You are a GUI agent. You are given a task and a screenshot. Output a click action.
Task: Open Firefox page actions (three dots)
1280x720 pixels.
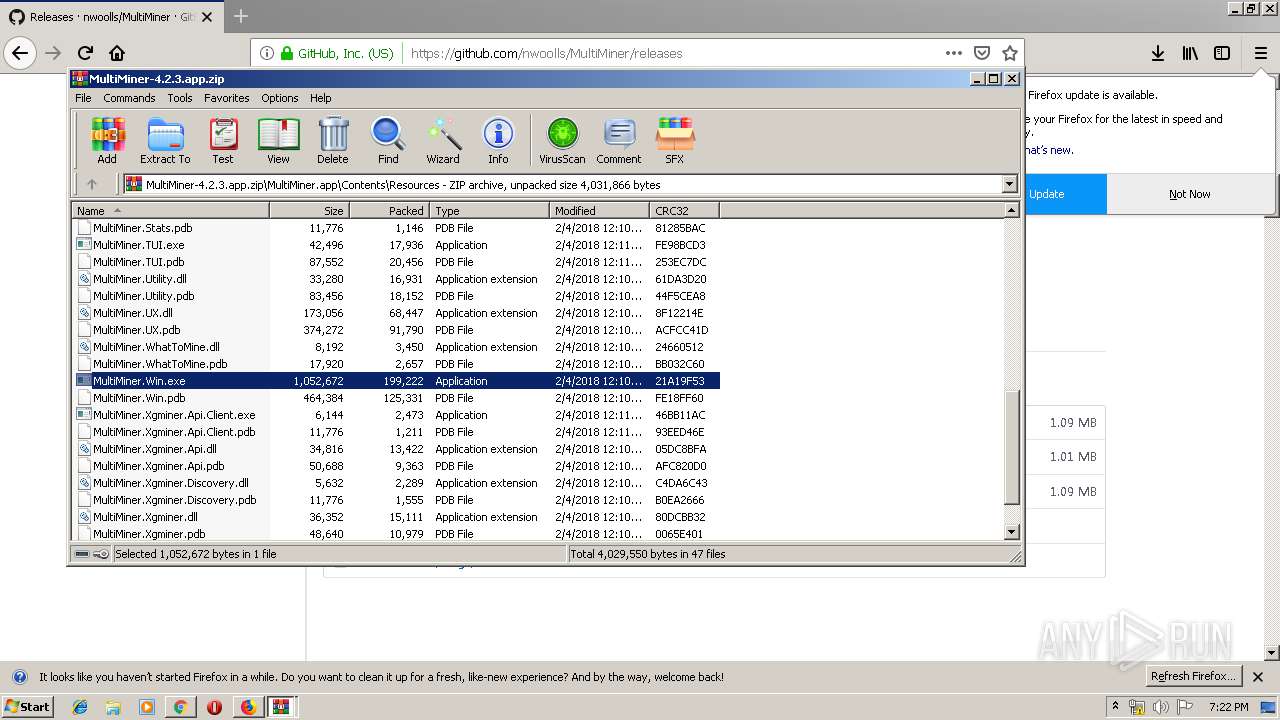954,53
